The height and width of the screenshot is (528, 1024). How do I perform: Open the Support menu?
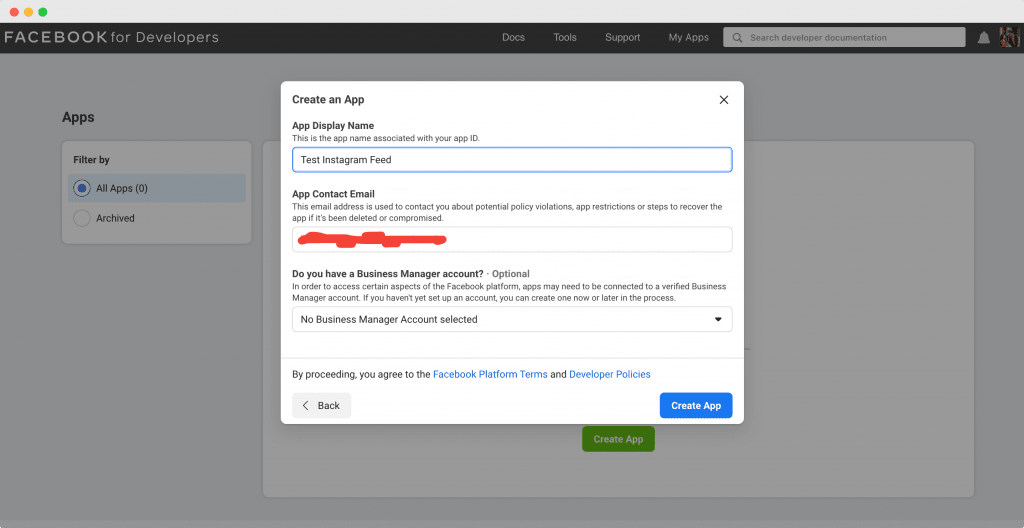click(622, 37)
